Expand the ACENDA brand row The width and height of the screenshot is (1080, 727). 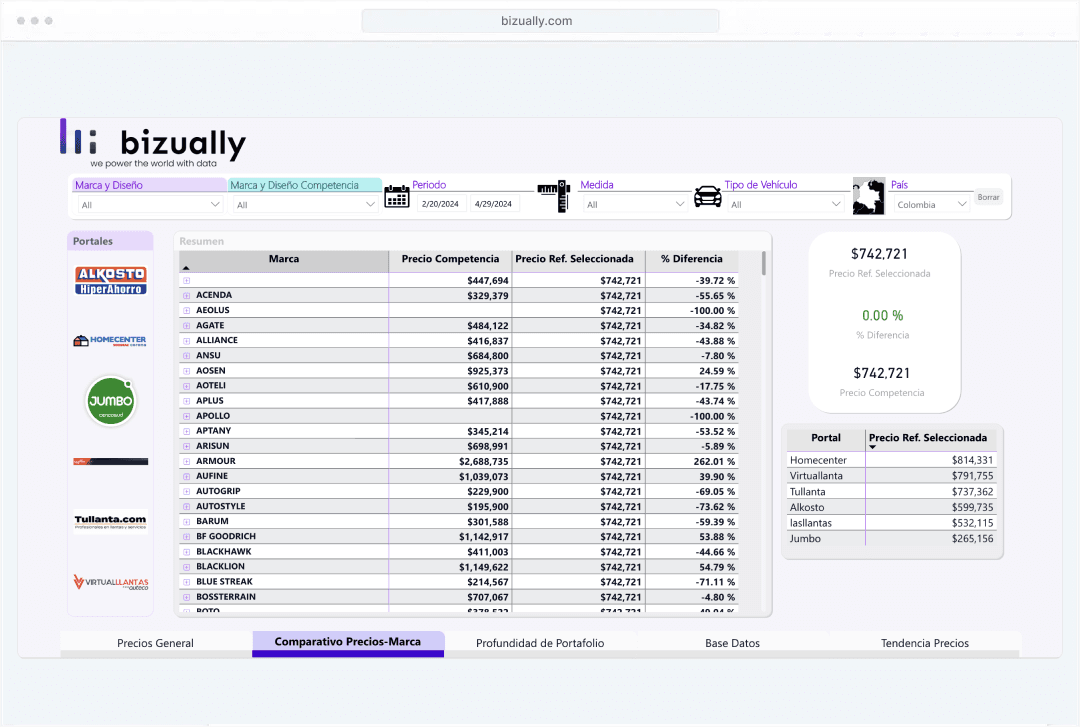187,296
